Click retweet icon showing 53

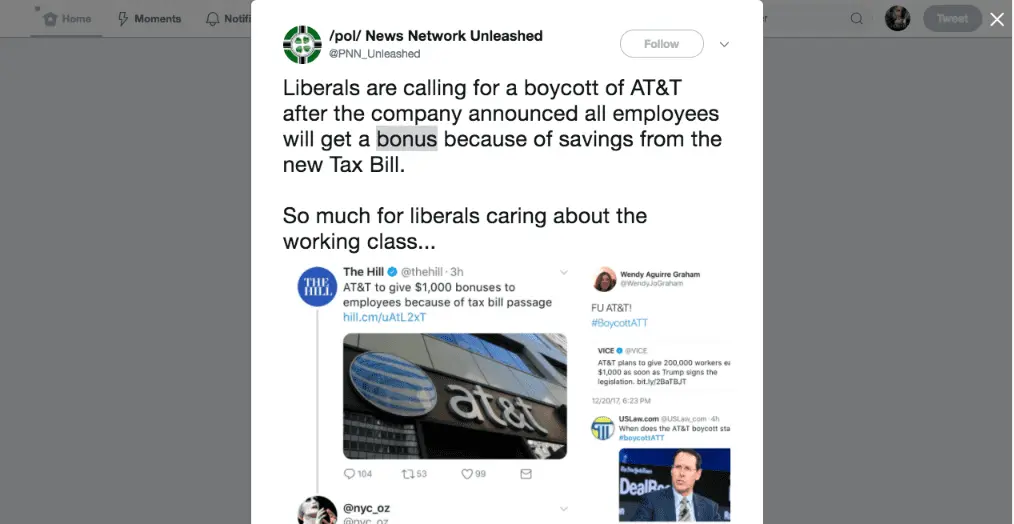coord(407,474)
